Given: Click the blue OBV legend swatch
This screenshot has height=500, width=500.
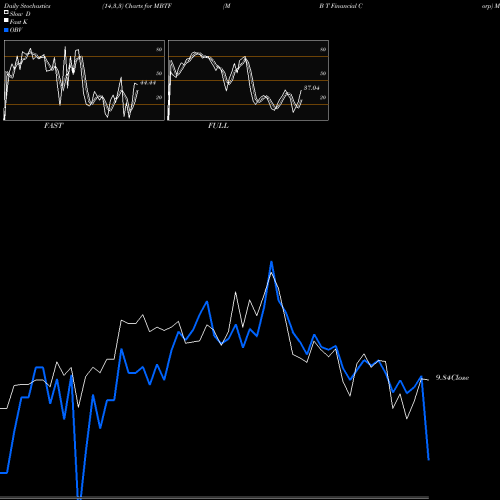Looking at the screenshot, I should click(6, 30).
